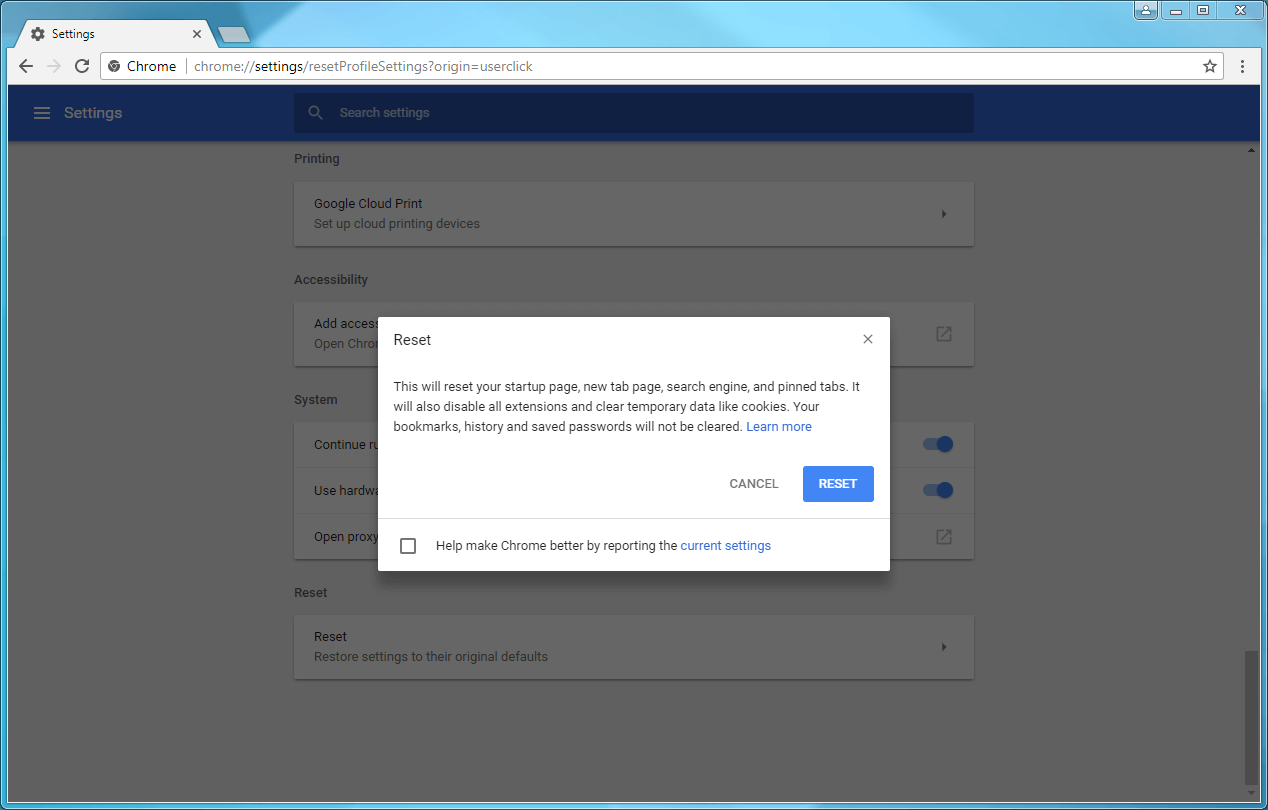Click the CANCEL button
The height and width of the screenshot is (810, 1268).
click(x=754, y=484)
